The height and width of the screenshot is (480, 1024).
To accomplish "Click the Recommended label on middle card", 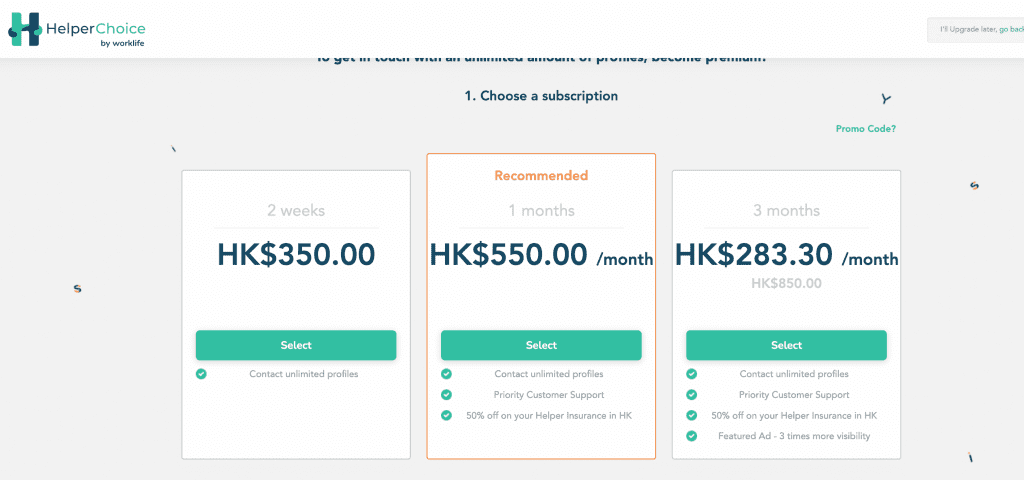I will pos(541,176).
